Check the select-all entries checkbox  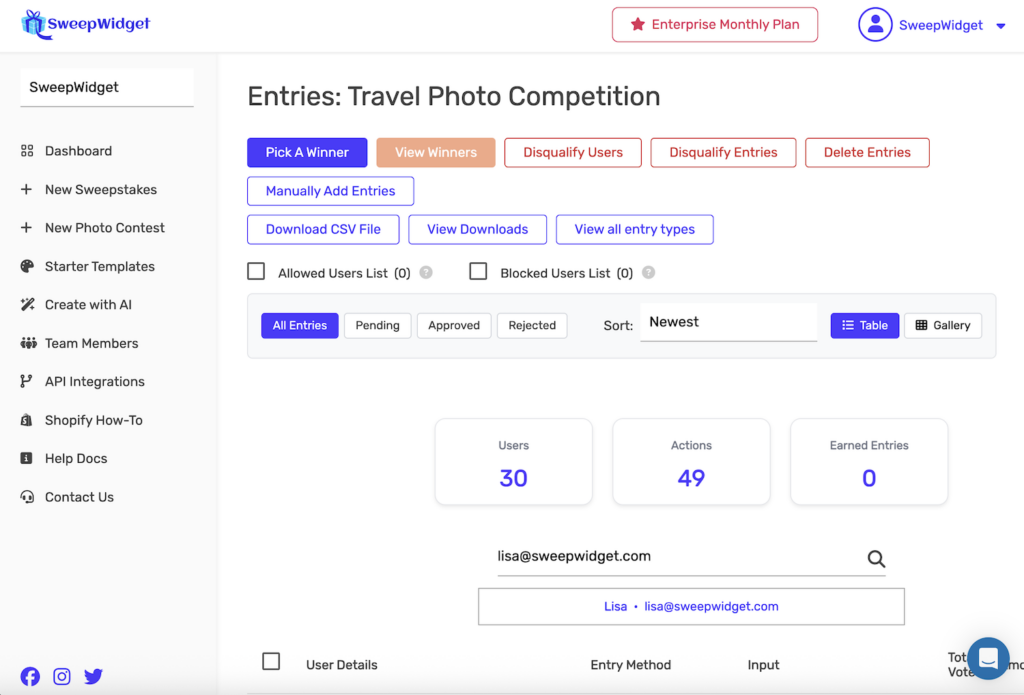(271, 662)
